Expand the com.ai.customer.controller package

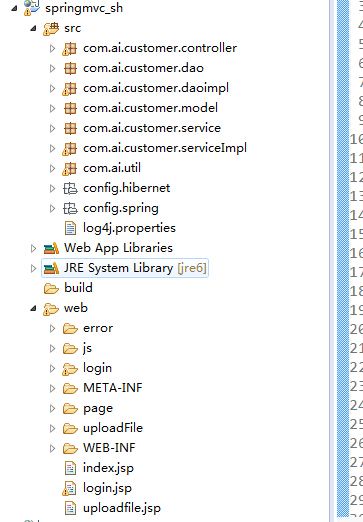click(52, 49)
